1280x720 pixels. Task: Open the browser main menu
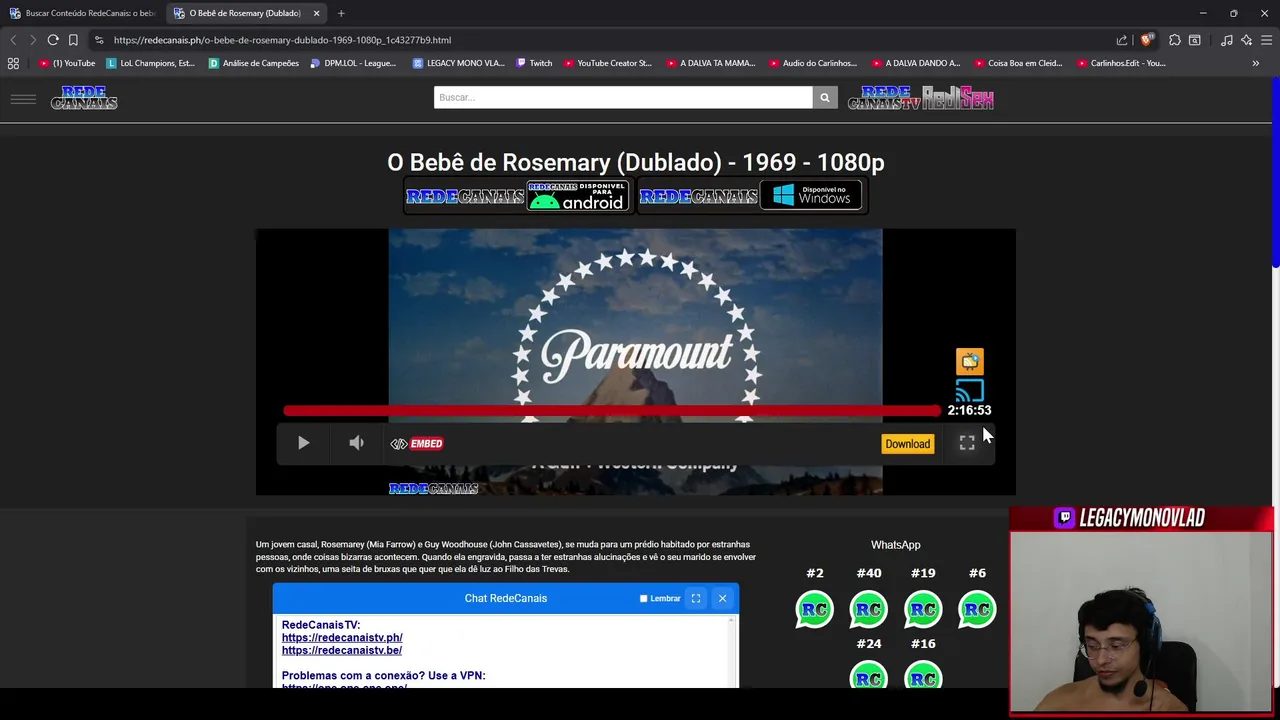click(x=1267, y=40)
